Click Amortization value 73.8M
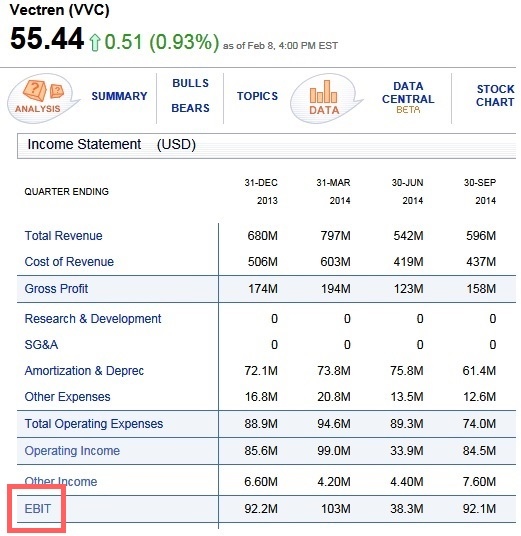The height and width of the screenshot is (536, 521). [334, 371]
